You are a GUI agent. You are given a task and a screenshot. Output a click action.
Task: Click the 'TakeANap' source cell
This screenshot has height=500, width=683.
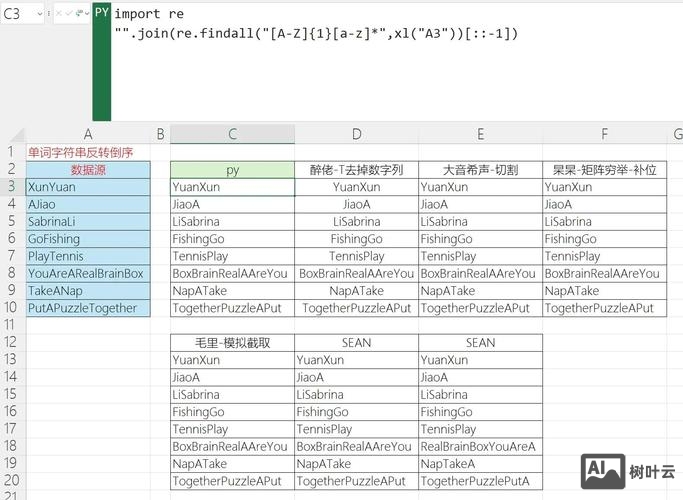(x=88, y=291)
